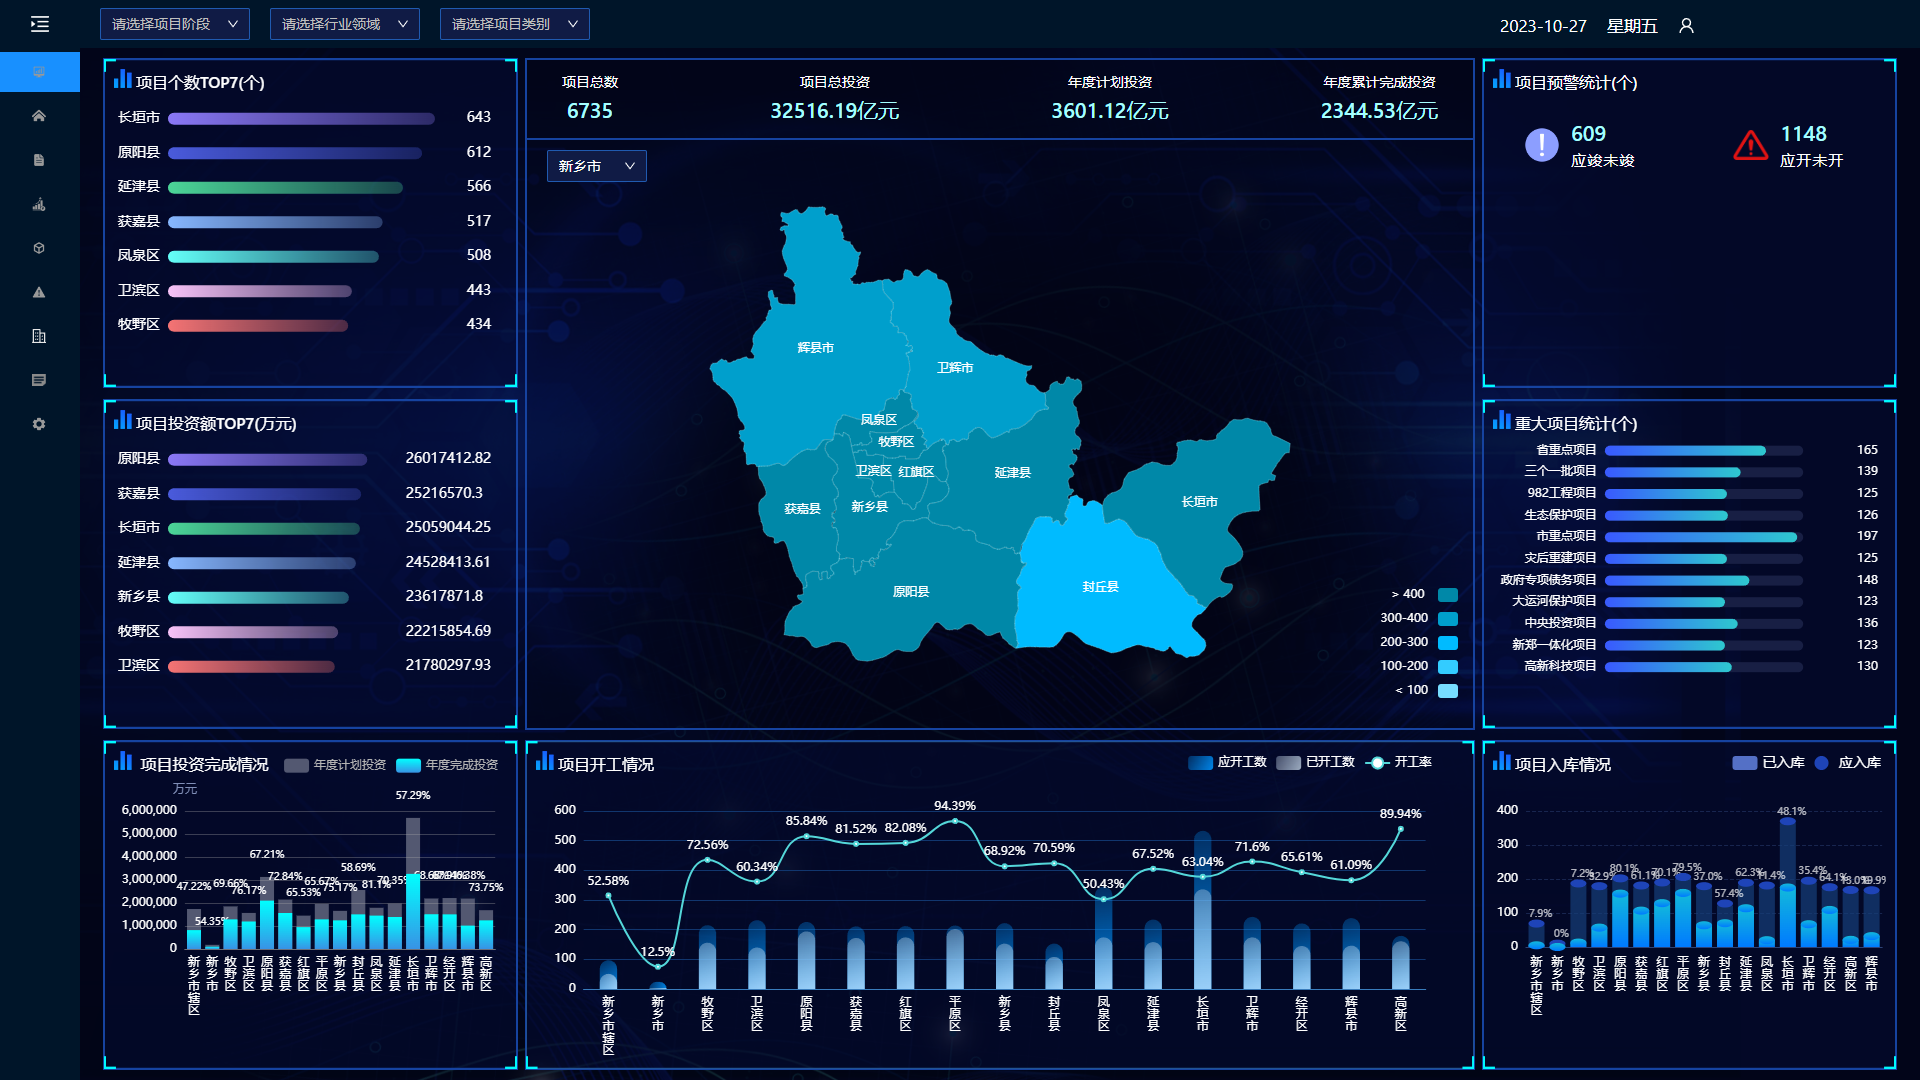Open the message note sidebar icon
This screenshot has height=1080, width=1920.
pyautogui.click(x=39, y=380)
